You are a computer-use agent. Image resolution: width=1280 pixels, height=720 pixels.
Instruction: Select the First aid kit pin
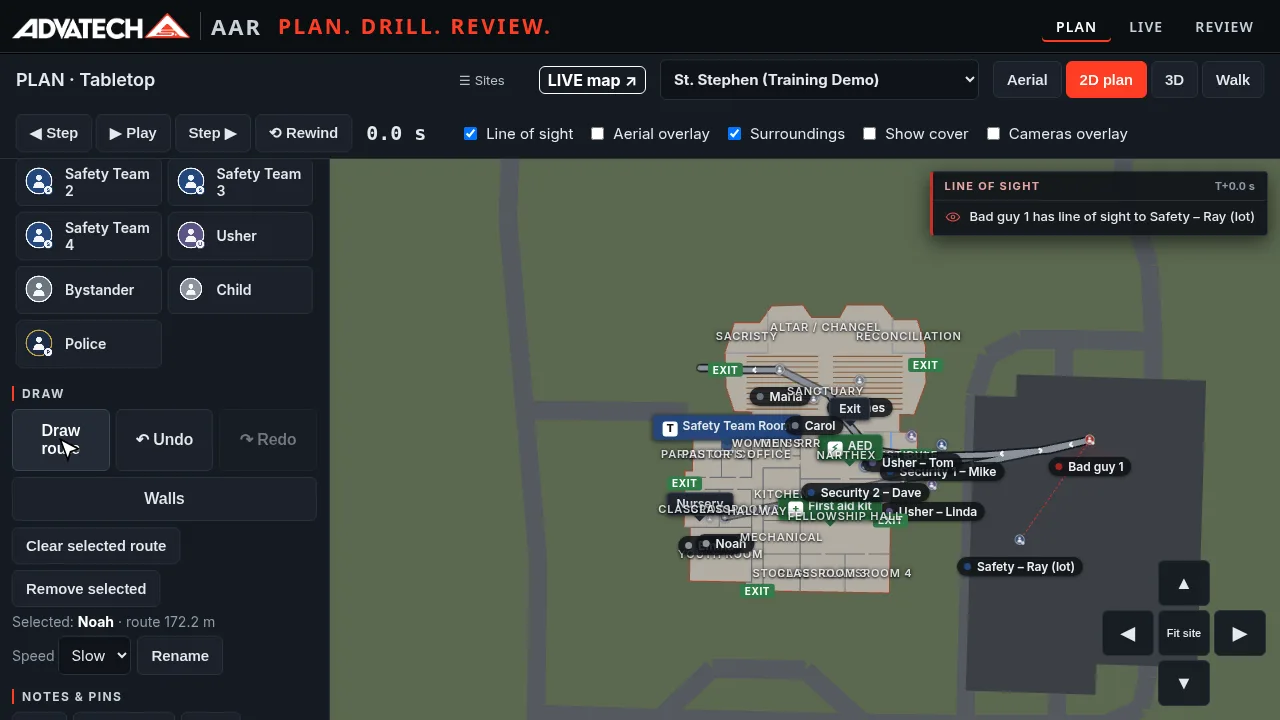(x=830, y=507)
